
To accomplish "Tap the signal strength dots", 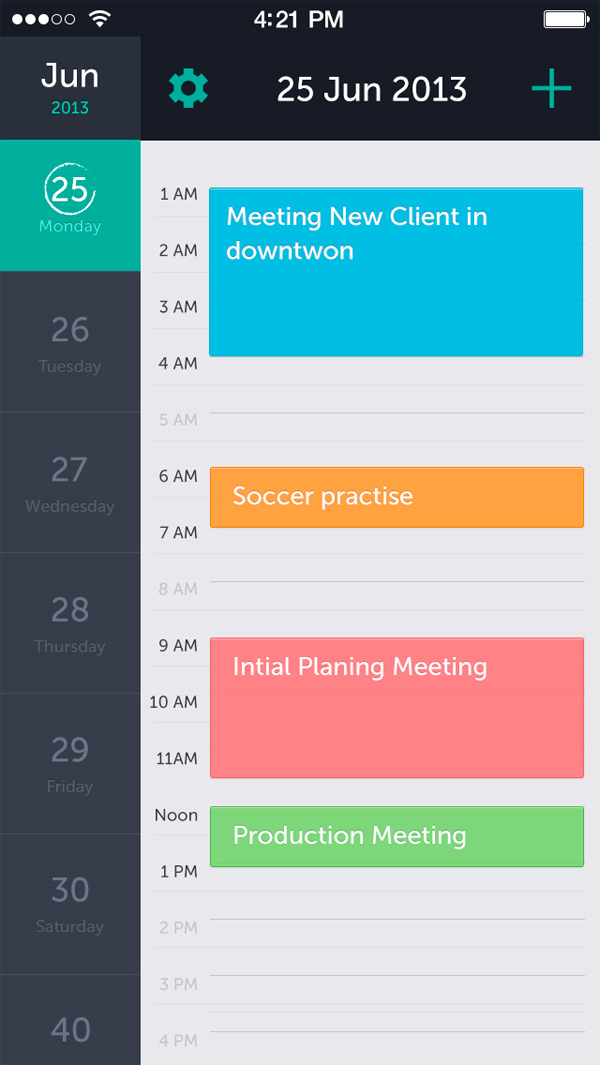I will click(x=43, y=19).
